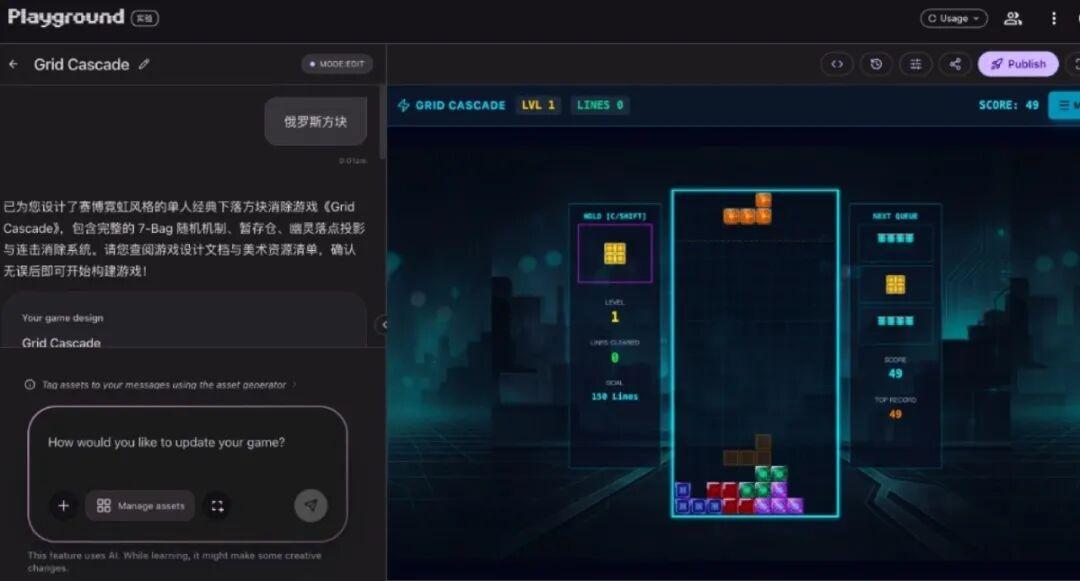Open the code view icon
The width and height of the screenshot is (1080, 581).
click(x=837, y=64)
